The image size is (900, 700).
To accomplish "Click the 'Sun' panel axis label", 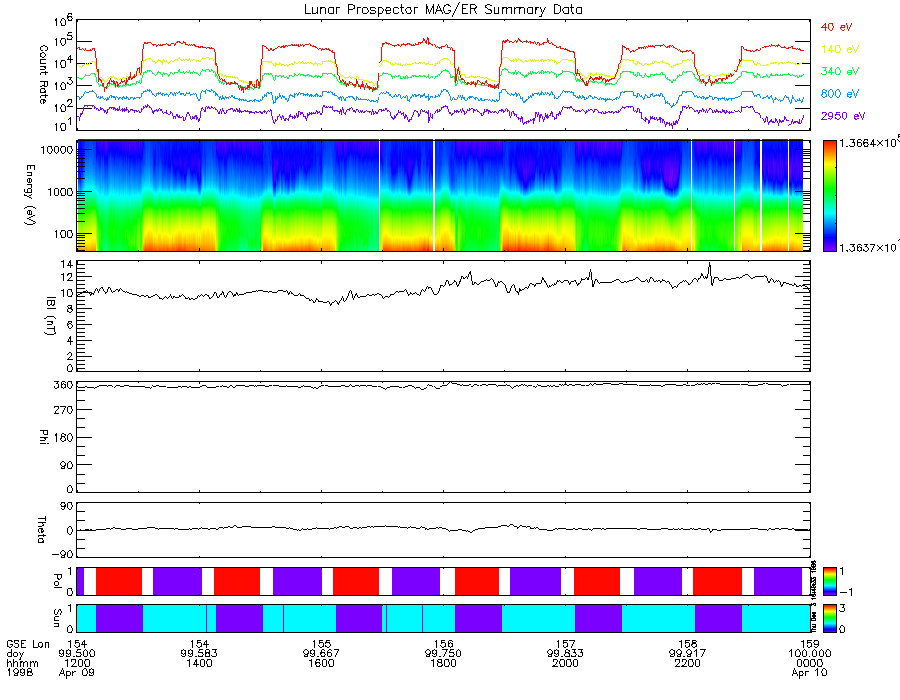I will [57, 618].
